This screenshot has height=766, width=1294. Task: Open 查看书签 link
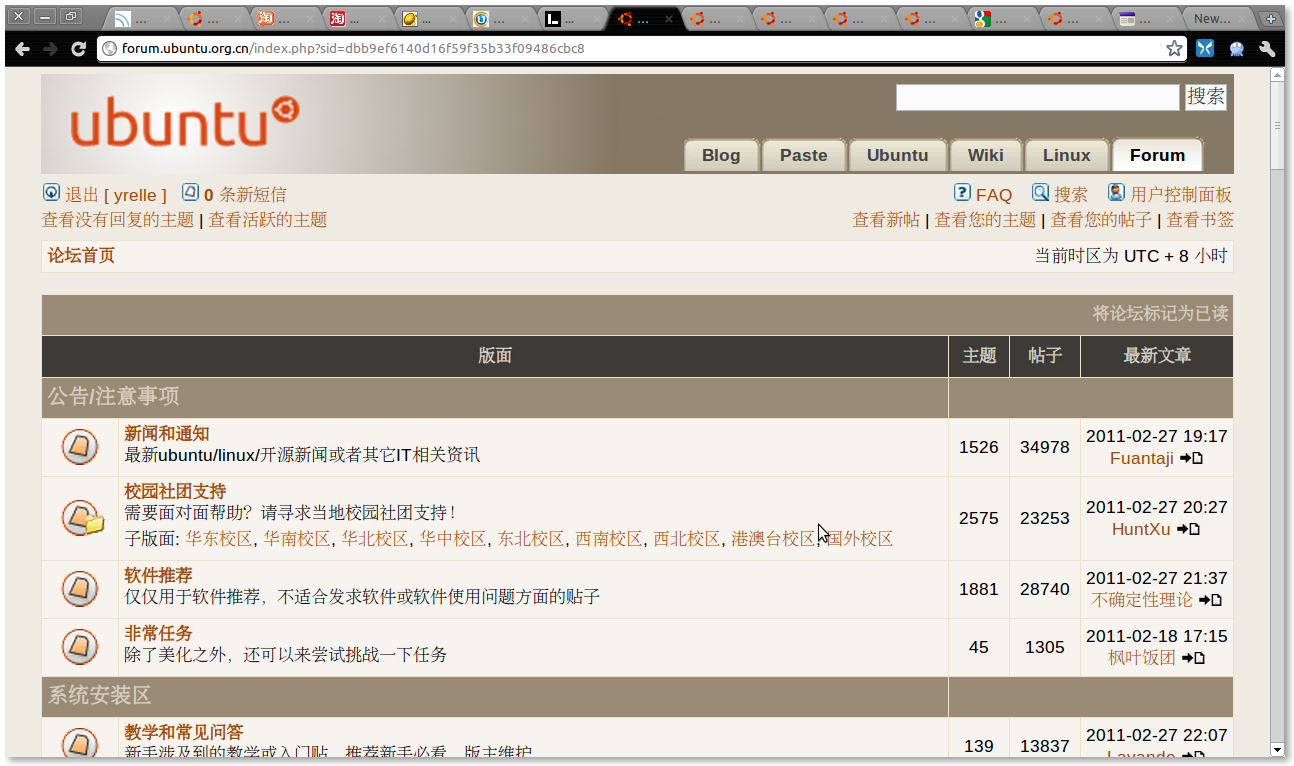coord(1200,220)
